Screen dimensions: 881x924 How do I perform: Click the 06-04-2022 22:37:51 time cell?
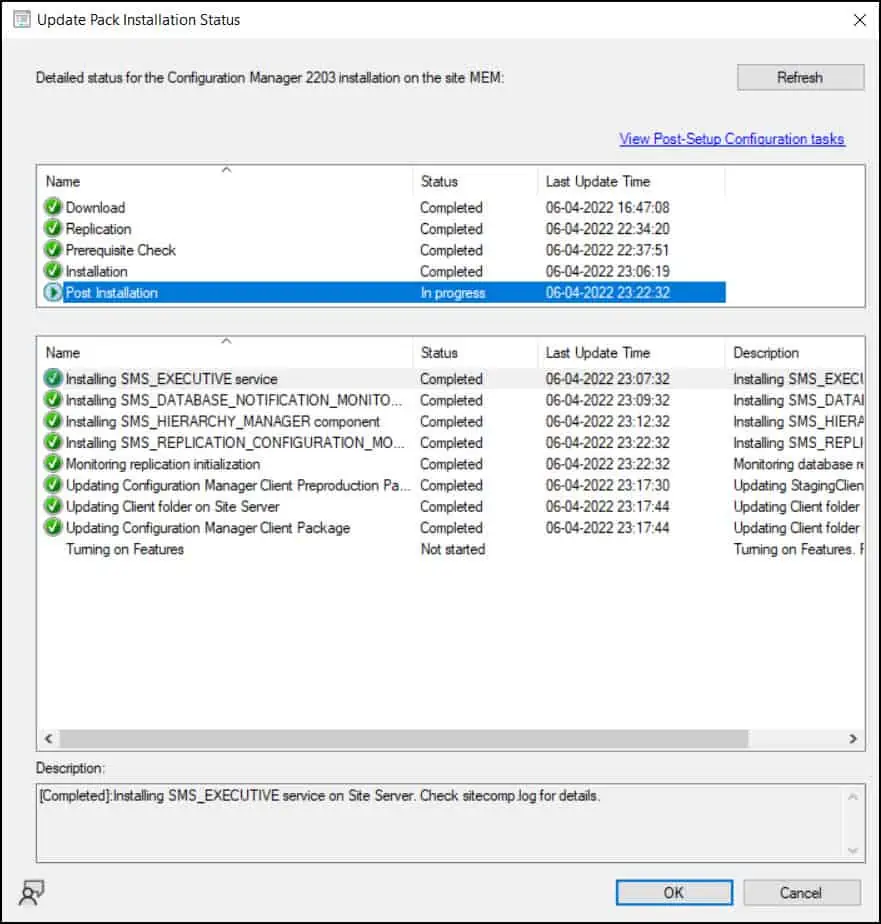pyautogui.click(x=608, y=250)
